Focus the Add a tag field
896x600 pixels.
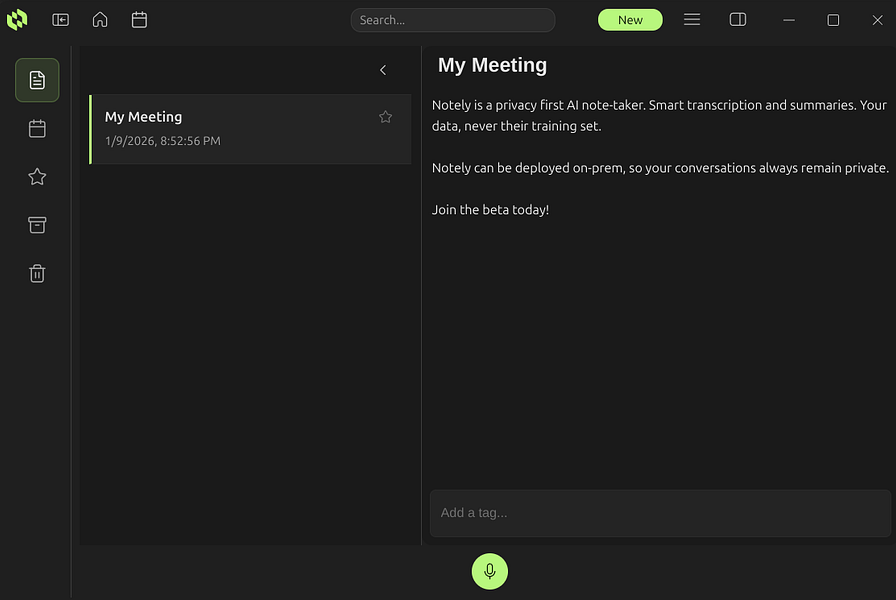tap(661, 513)
